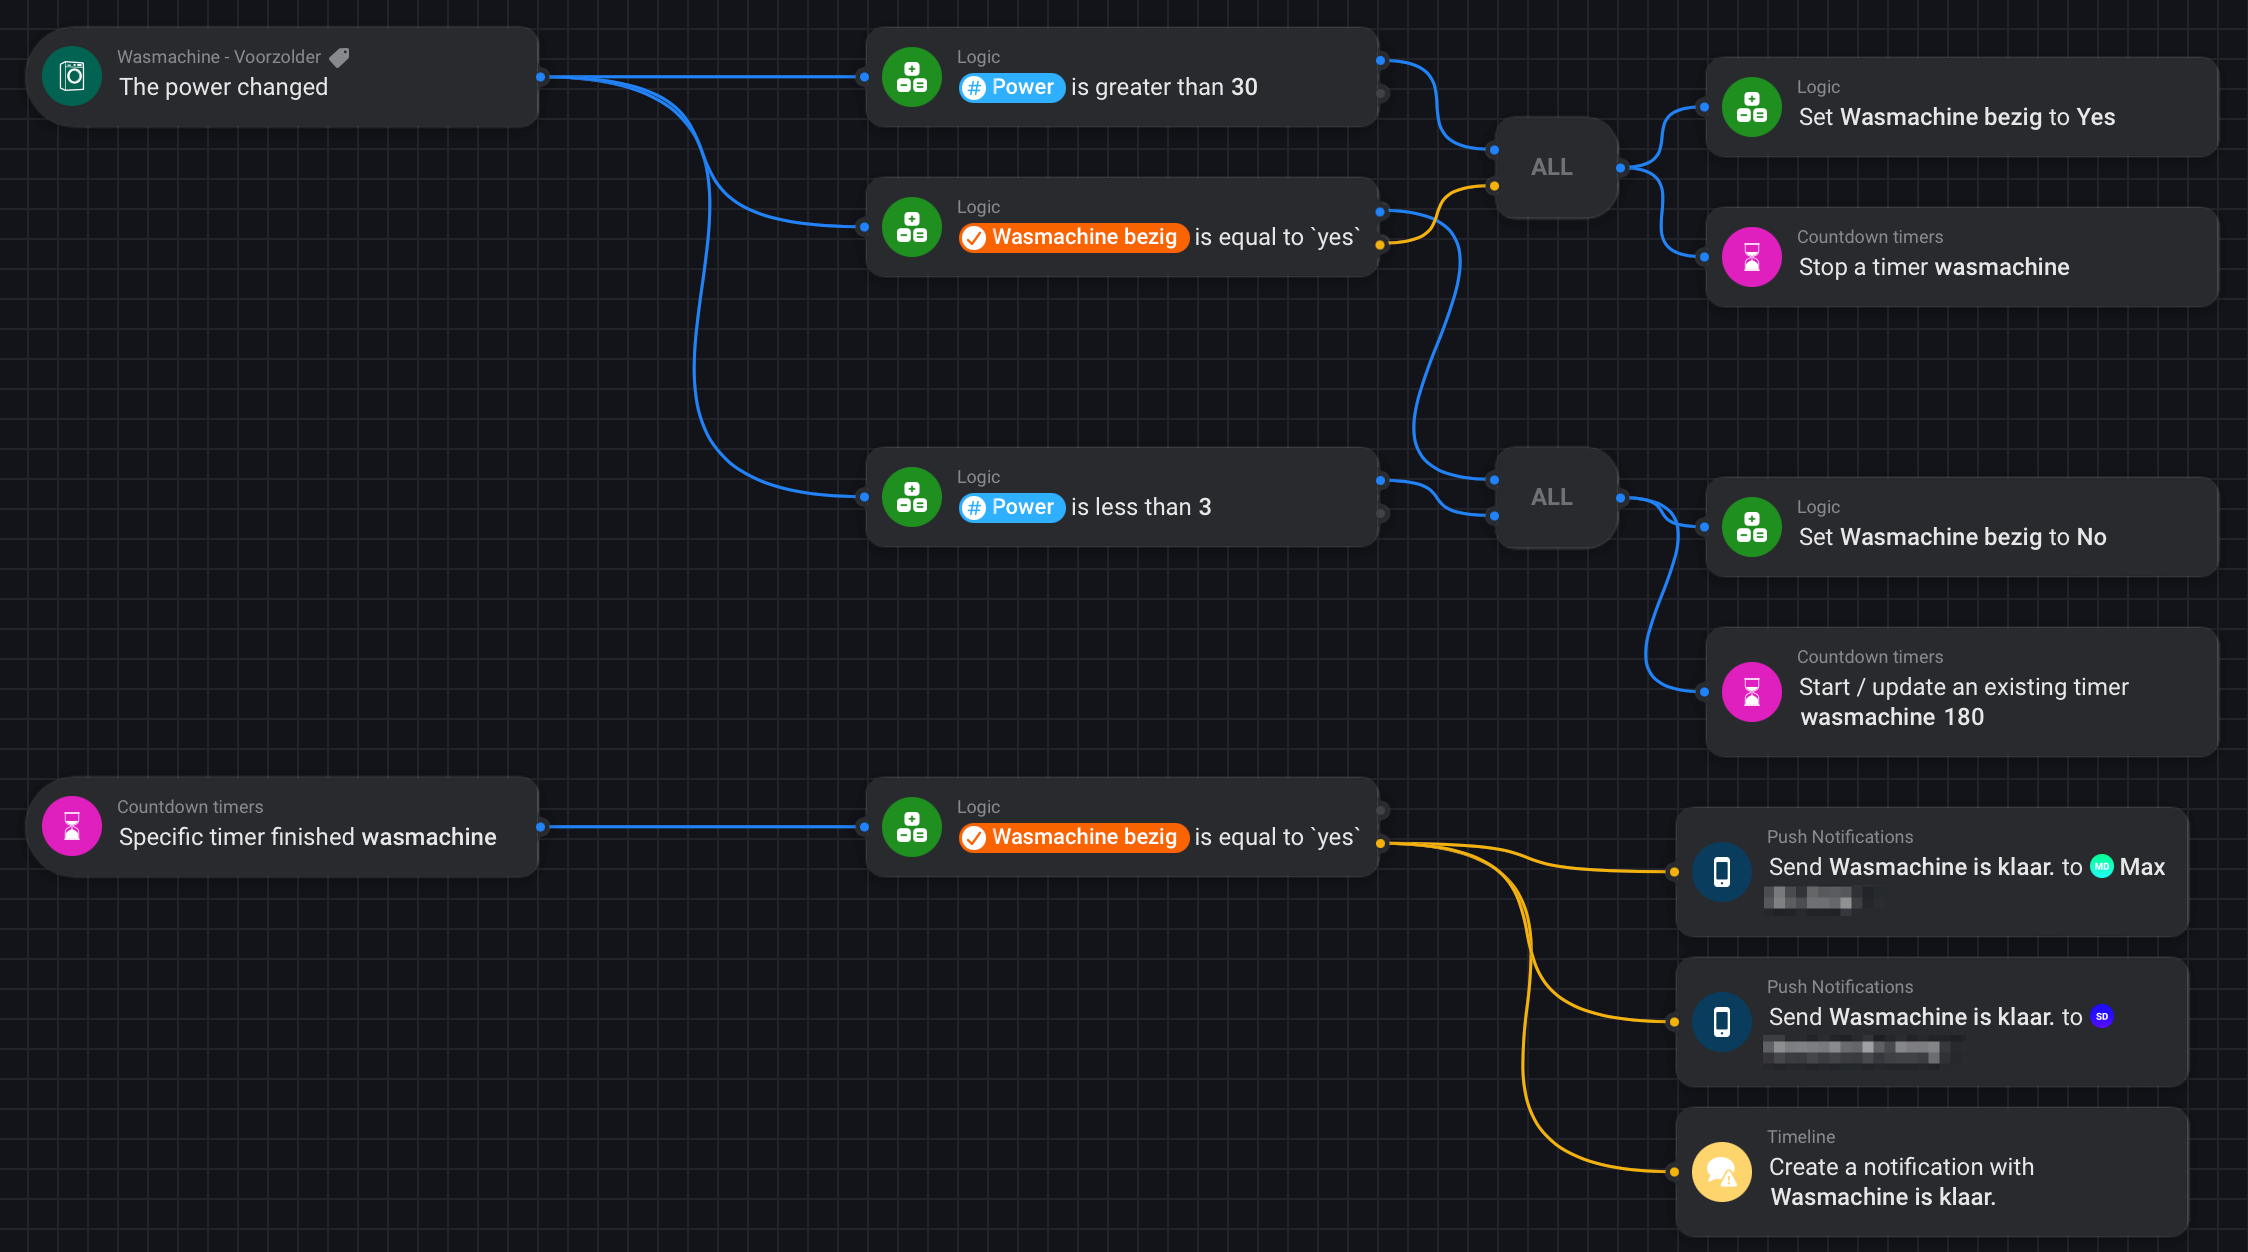Click the tag icon next to Wasmachine - Voorzolder

(x=340, y=58)
